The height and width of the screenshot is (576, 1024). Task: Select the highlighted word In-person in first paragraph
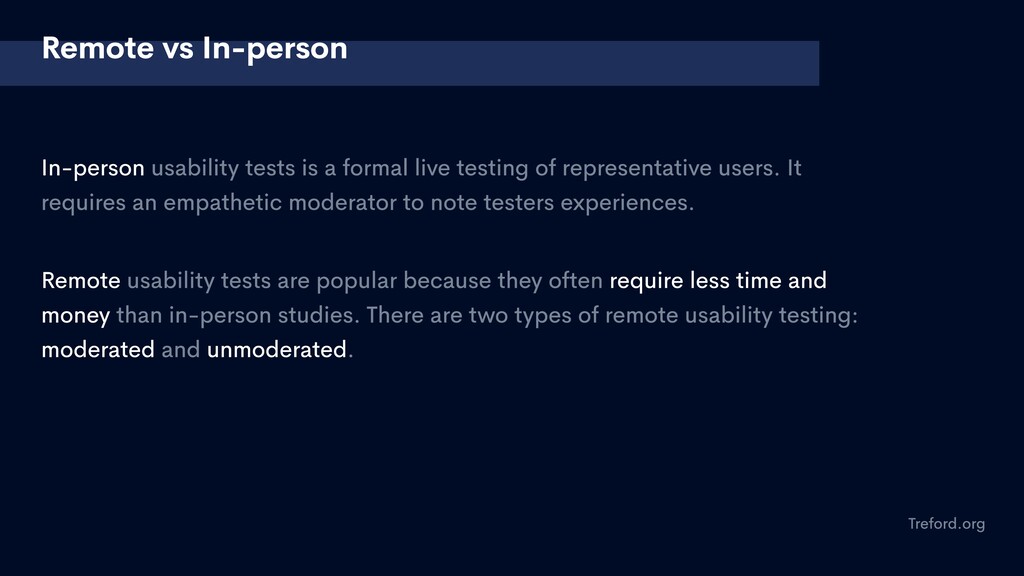pos(93,168)
